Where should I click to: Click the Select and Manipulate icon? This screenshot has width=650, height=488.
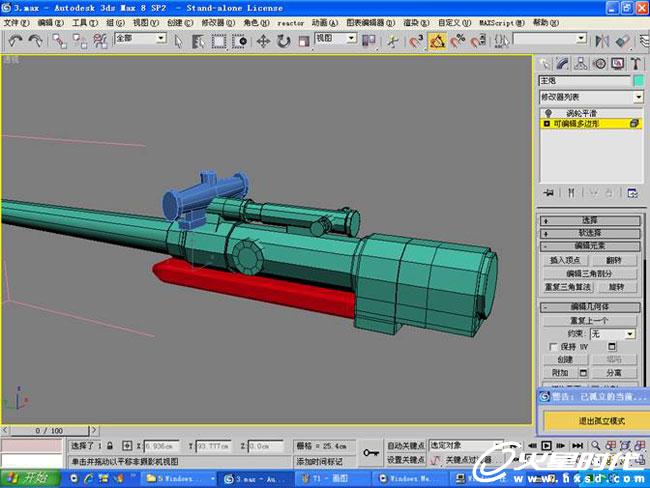[x=393, y=41]
